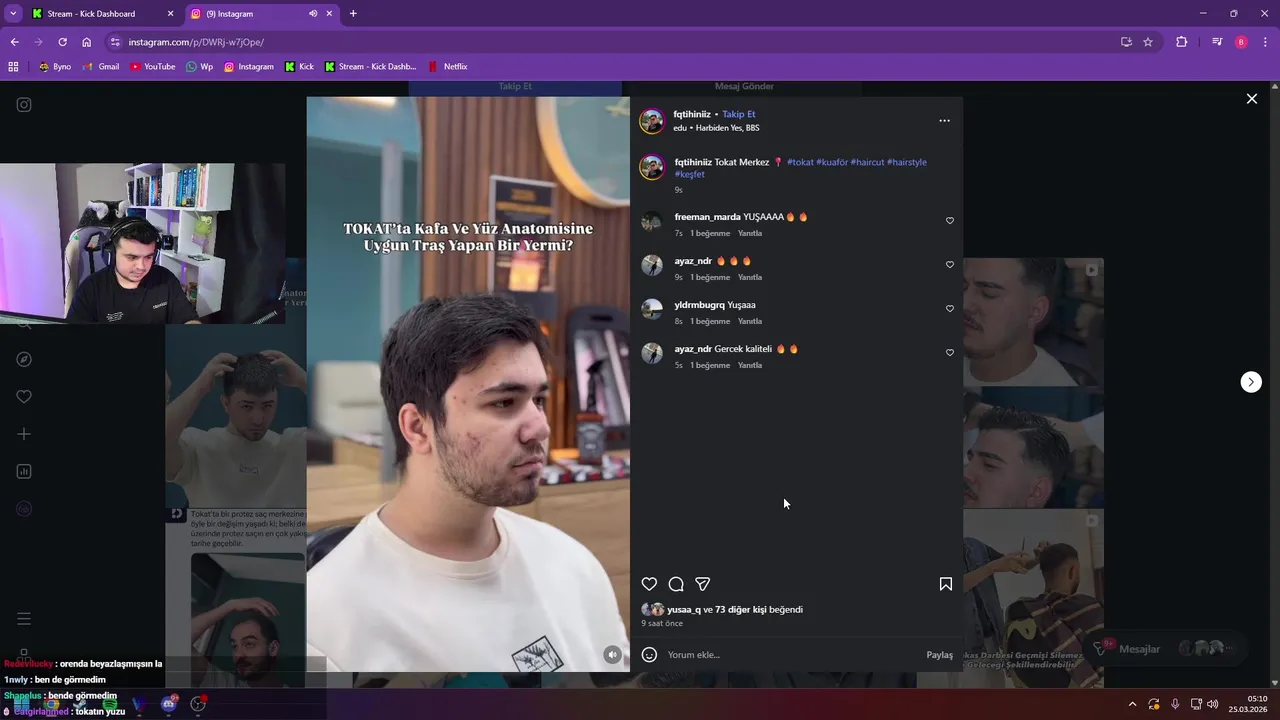The image size is (1280, 720).
Task: Reply to yldrmbugrq's comment via Yanıtla
Action: coord(750,321)
